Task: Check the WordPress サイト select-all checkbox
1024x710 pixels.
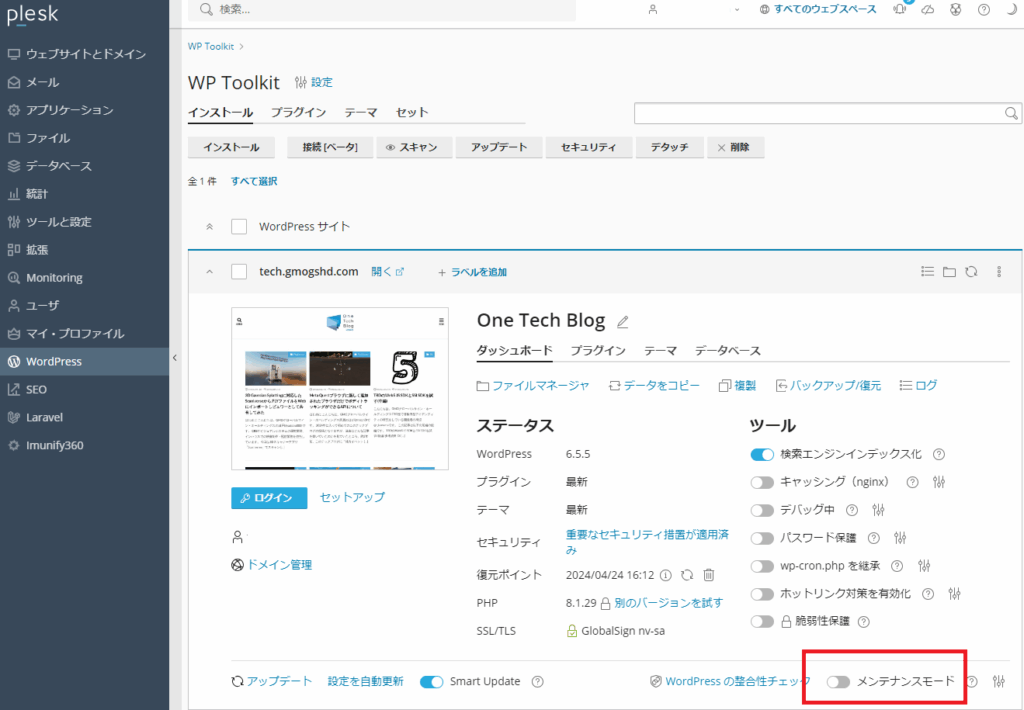Action: pyautogui.click(x=239, y=226)
